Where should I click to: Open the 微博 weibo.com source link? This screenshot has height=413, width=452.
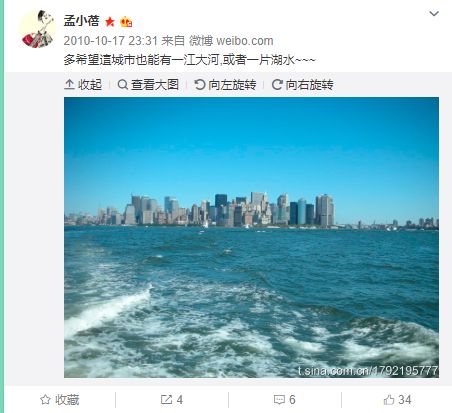[231, 41]
